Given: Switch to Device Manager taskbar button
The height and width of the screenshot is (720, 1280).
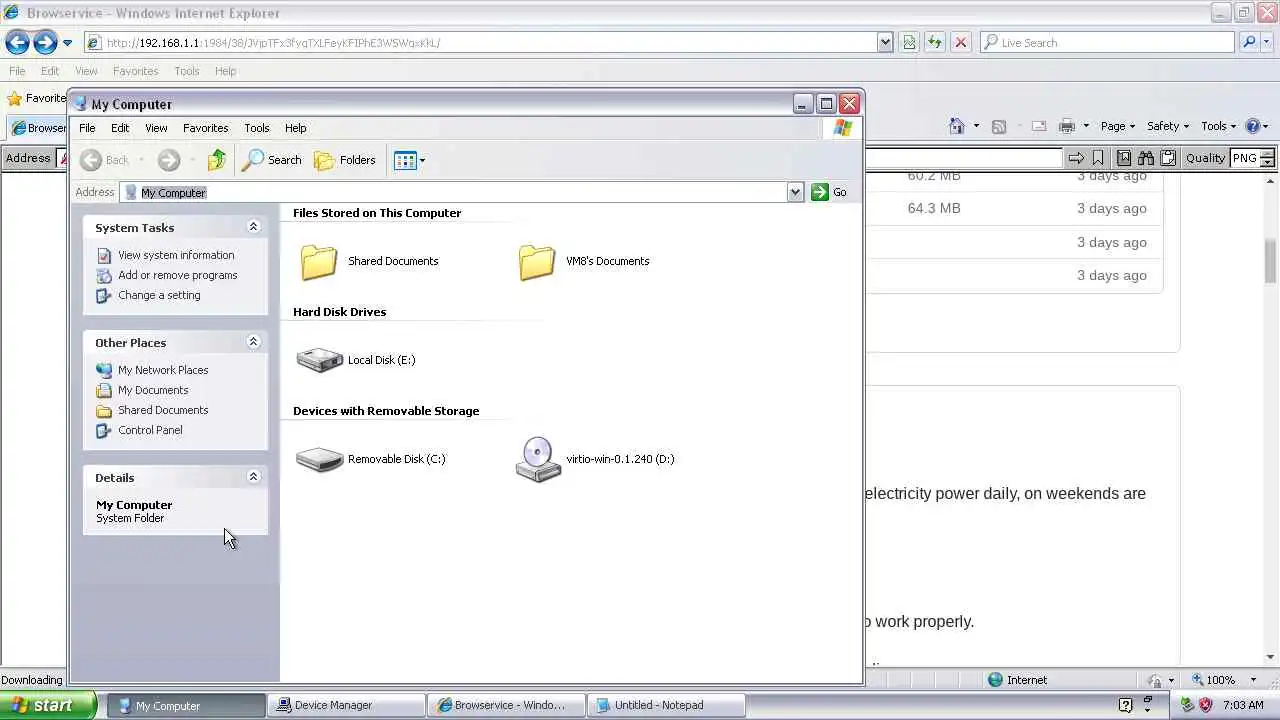Looking at the screenshot, I should pyautogui.click(x=348, y=705).
